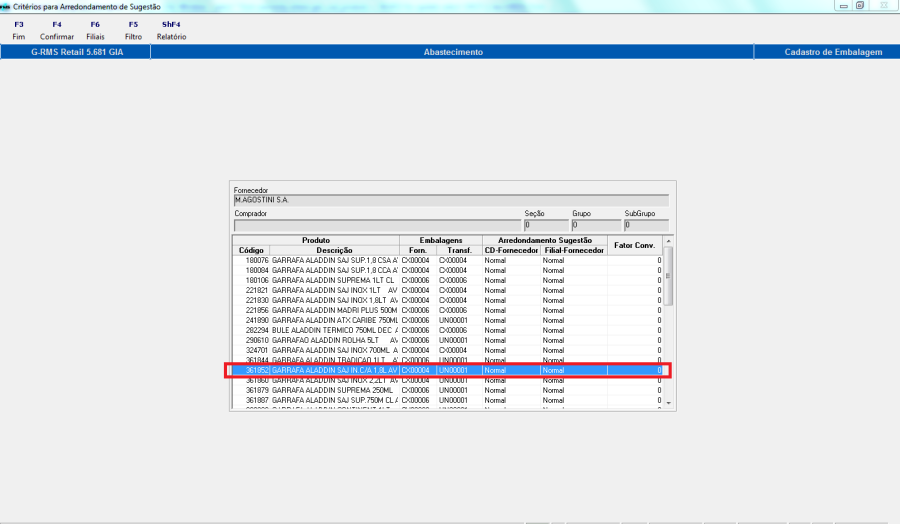The height and width of the screenshot is (524, 900).
Task: Click the G-RMS Retail 5.681 GIA label
Action: coord(77,52)
